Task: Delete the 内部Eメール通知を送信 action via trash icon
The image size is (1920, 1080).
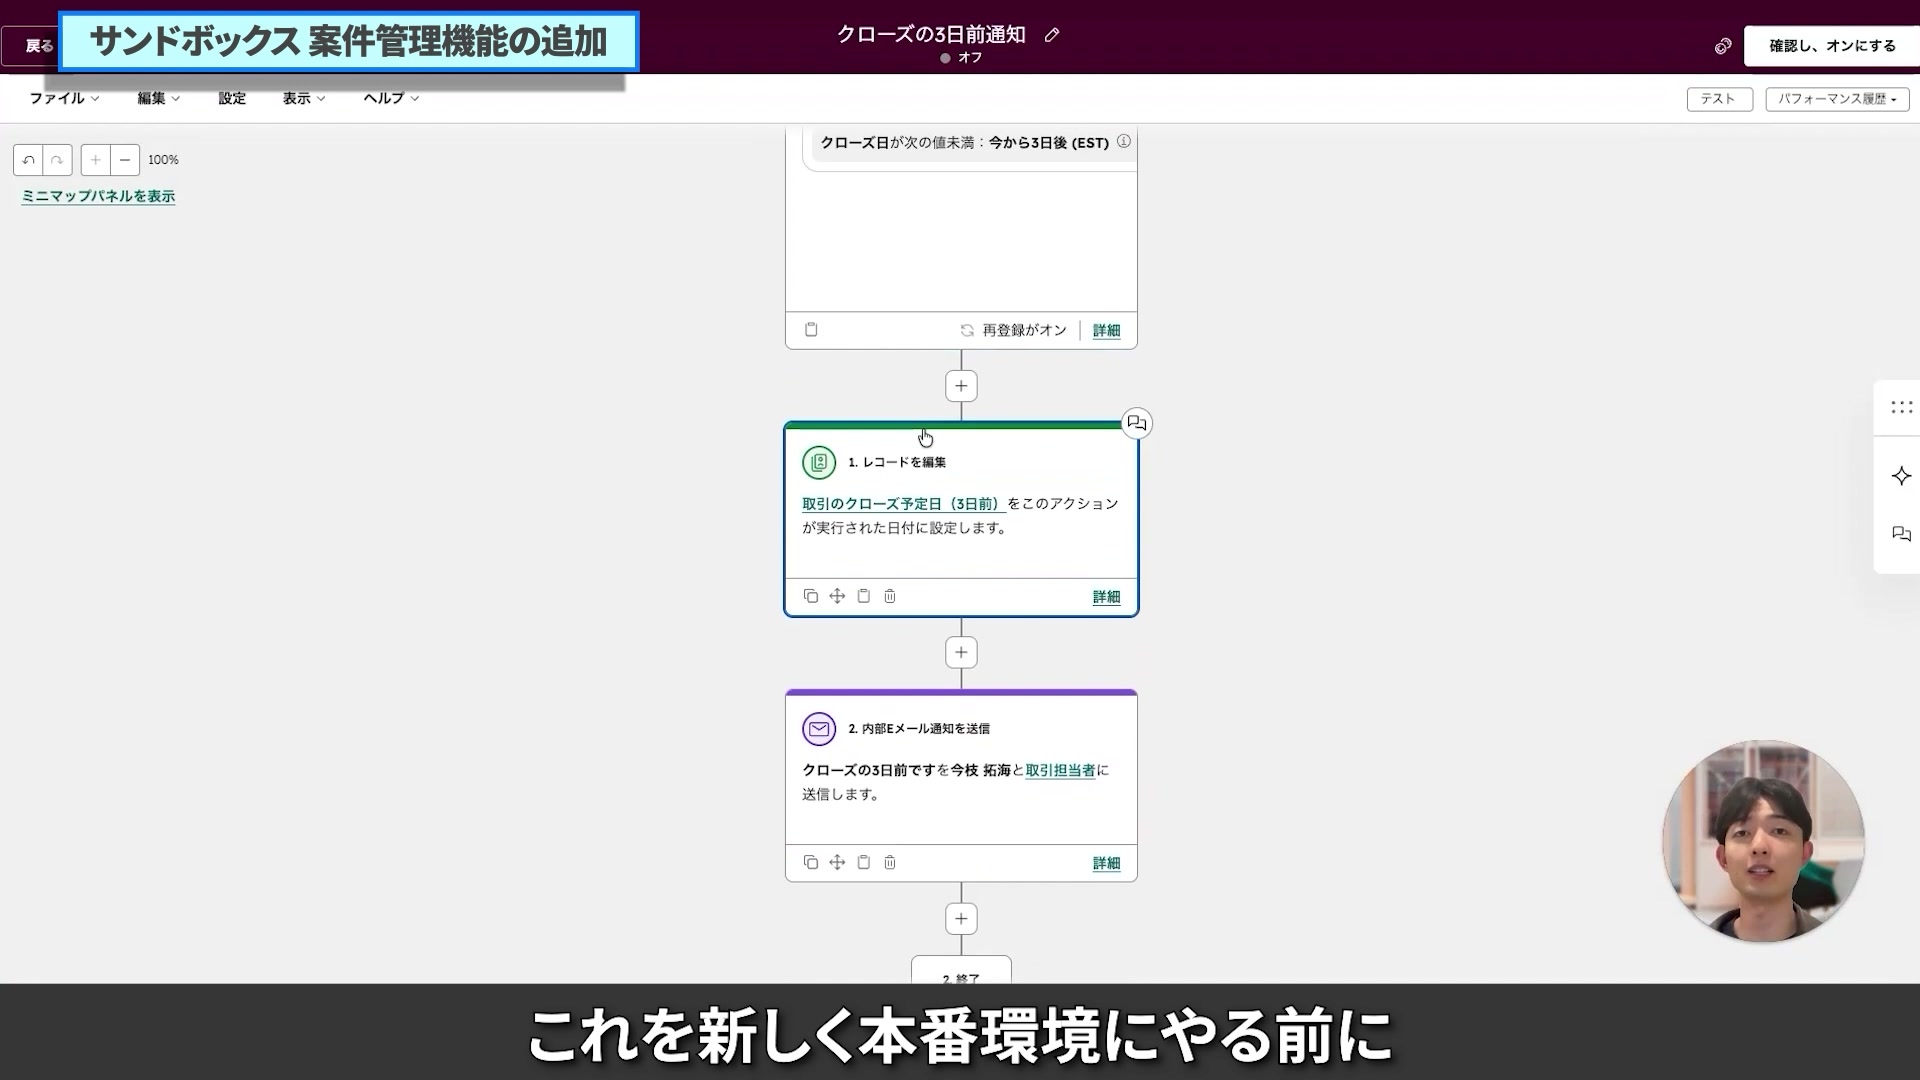Action: [x=890, y=862]
